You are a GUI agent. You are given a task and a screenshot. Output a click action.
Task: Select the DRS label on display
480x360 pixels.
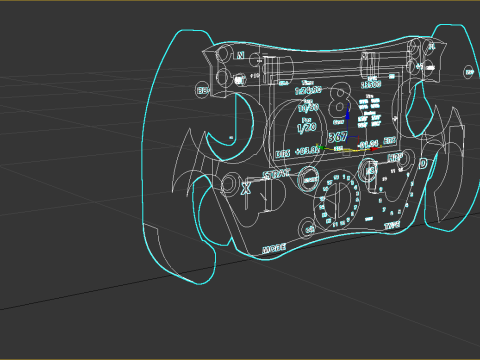click(x=283, y=154)
